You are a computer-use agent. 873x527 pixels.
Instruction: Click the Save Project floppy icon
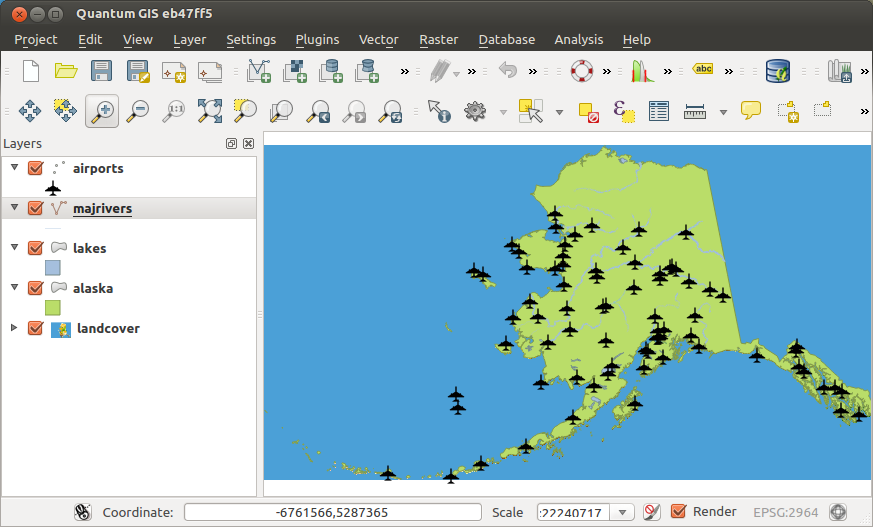(x=101, y=71)
